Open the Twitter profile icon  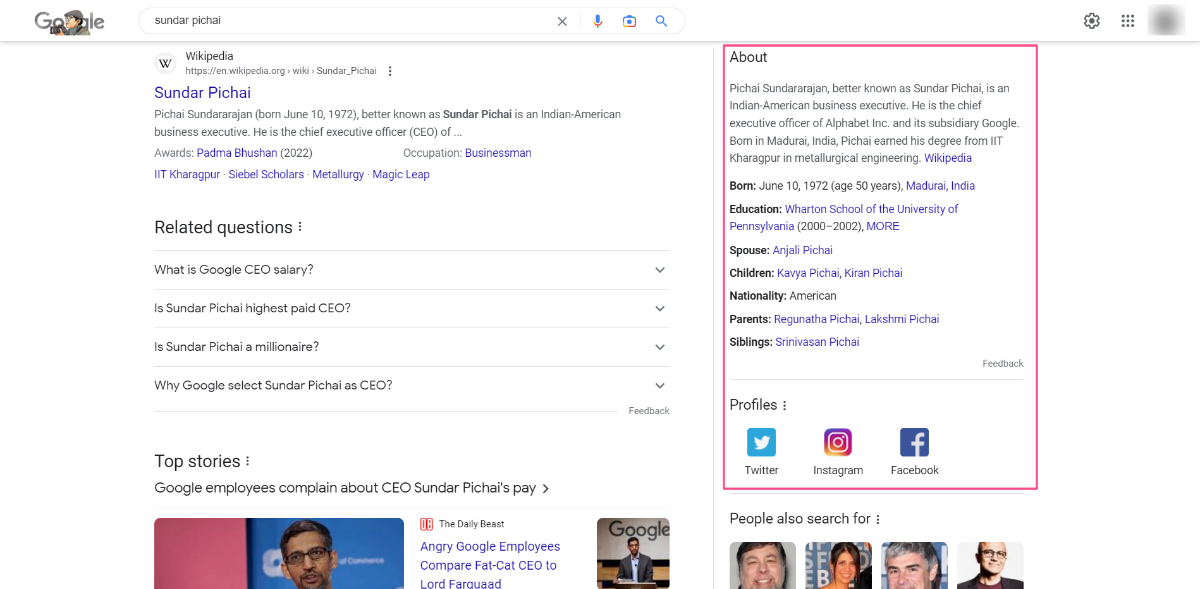coord(762,442)
